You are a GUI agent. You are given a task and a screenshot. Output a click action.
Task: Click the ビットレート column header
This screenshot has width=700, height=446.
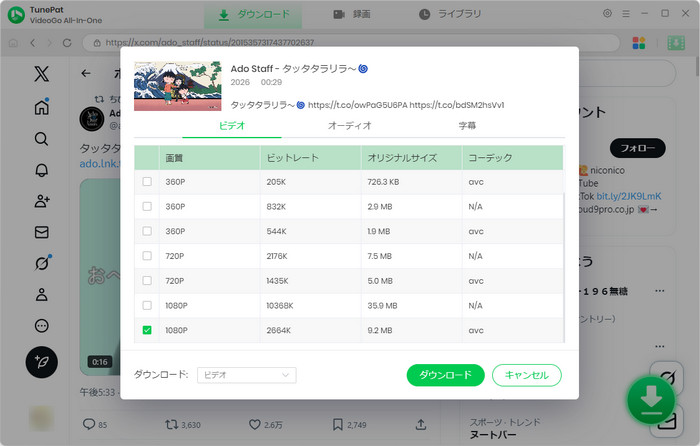pyautogui.click(x=310, y=158)
